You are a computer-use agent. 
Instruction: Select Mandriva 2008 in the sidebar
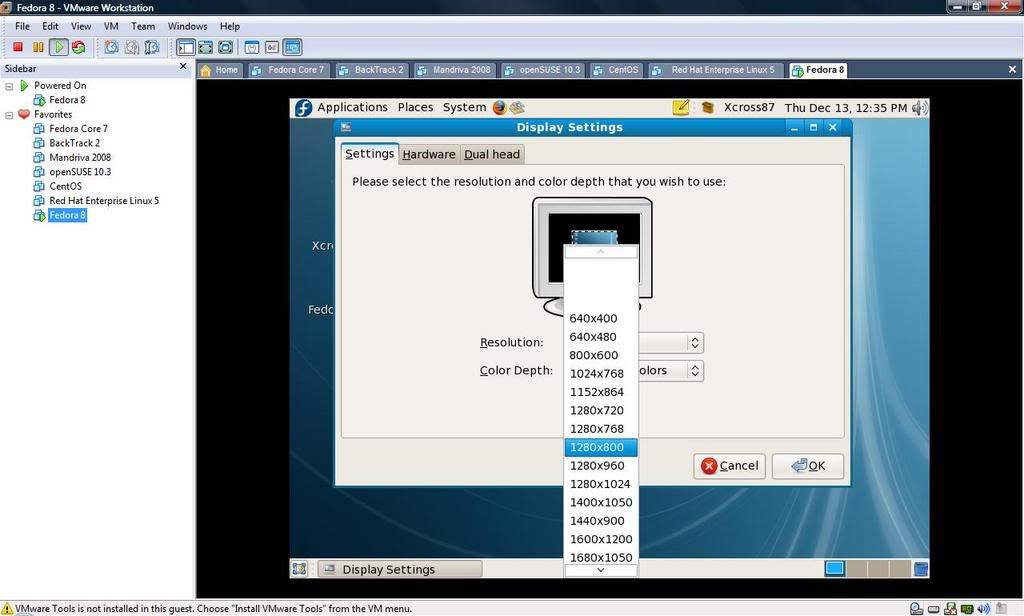pyautogui.click(x=80, y=157)
